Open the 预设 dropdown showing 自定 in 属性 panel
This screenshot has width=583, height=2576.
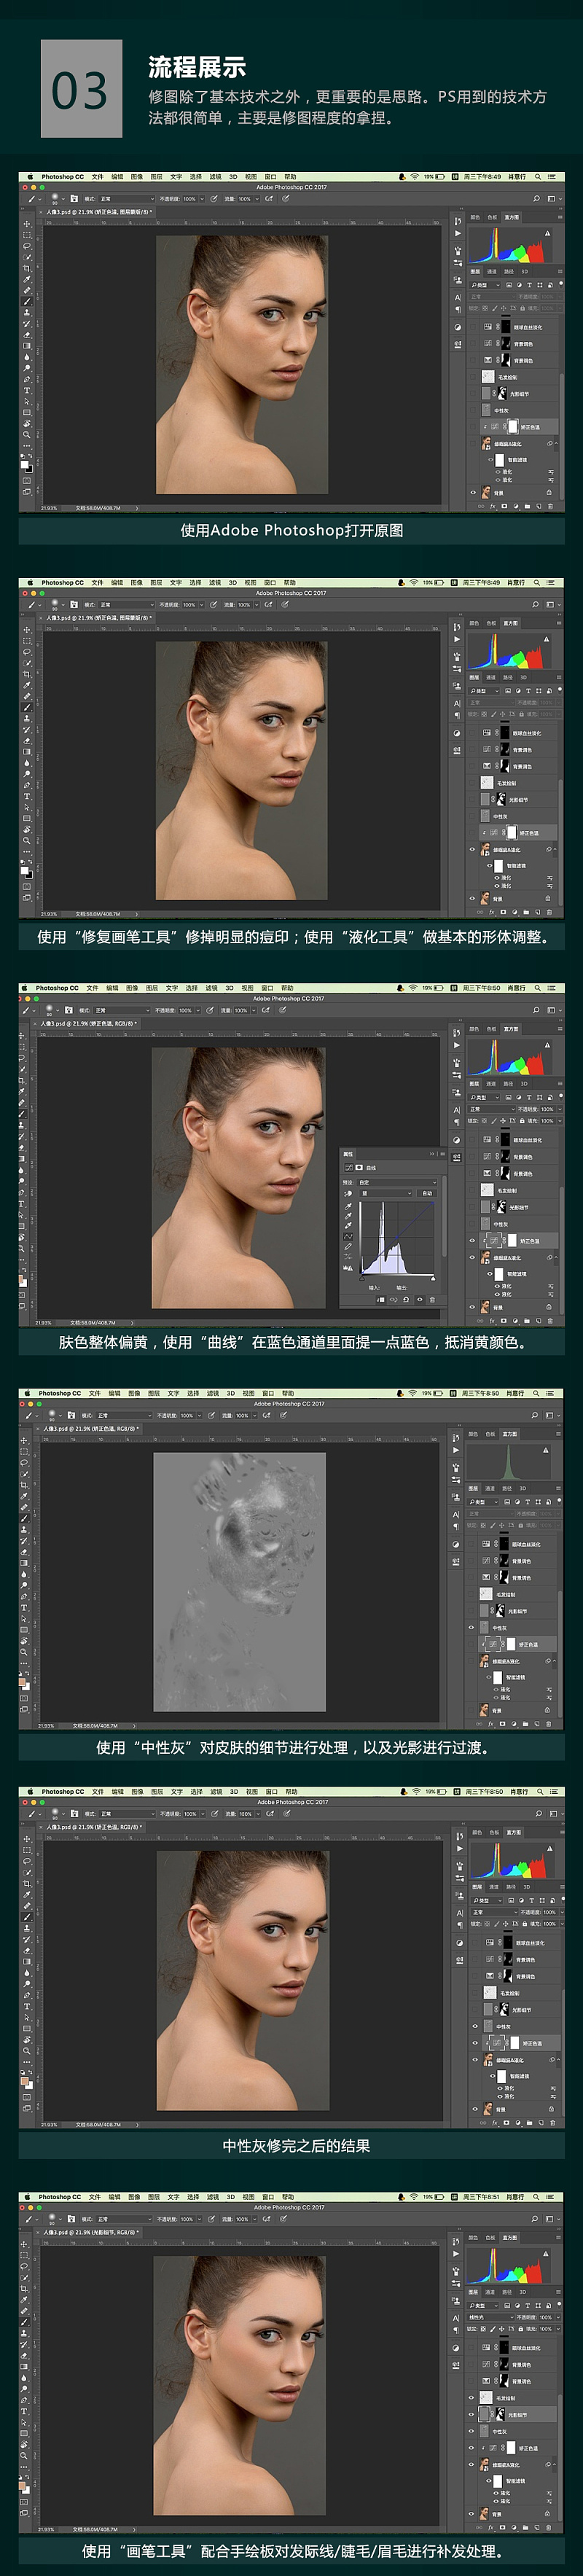click(x=396, y=1182)
